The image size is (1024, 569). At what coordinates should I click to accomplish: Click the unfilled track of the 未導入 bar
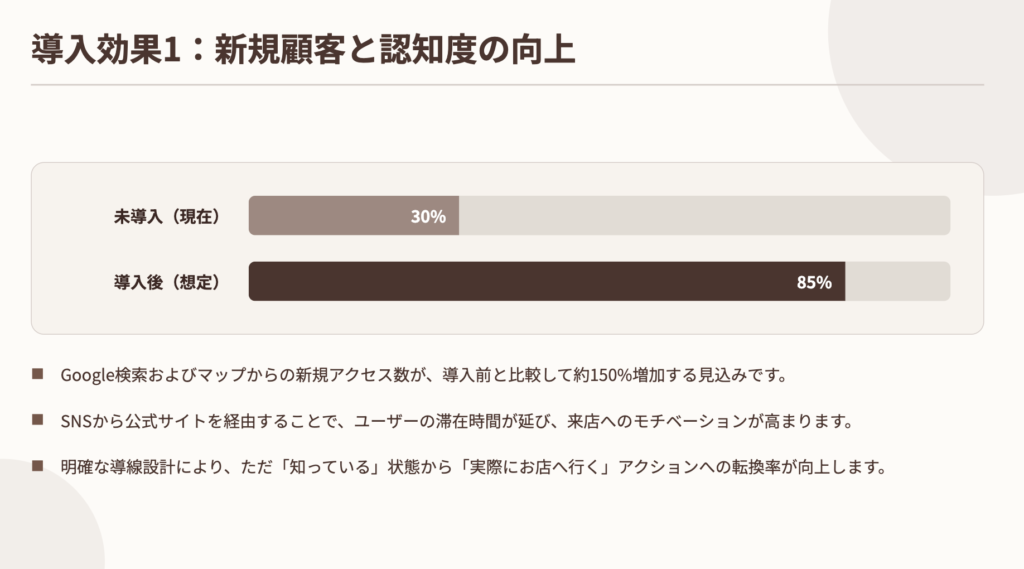coord(700,216)
